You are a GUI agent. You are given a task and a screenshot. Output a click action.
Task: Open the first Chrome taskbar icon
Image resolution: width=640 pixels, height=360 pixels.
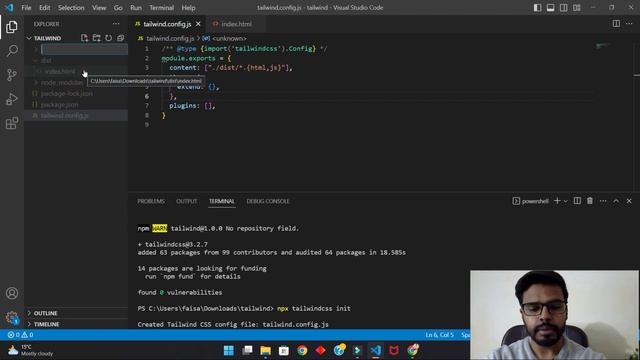click(x=302, y=350)
